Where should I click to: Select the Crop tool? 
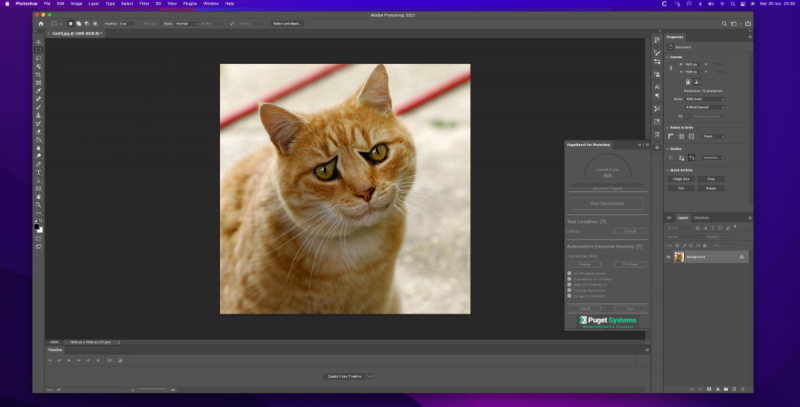(x=38, y=74)
